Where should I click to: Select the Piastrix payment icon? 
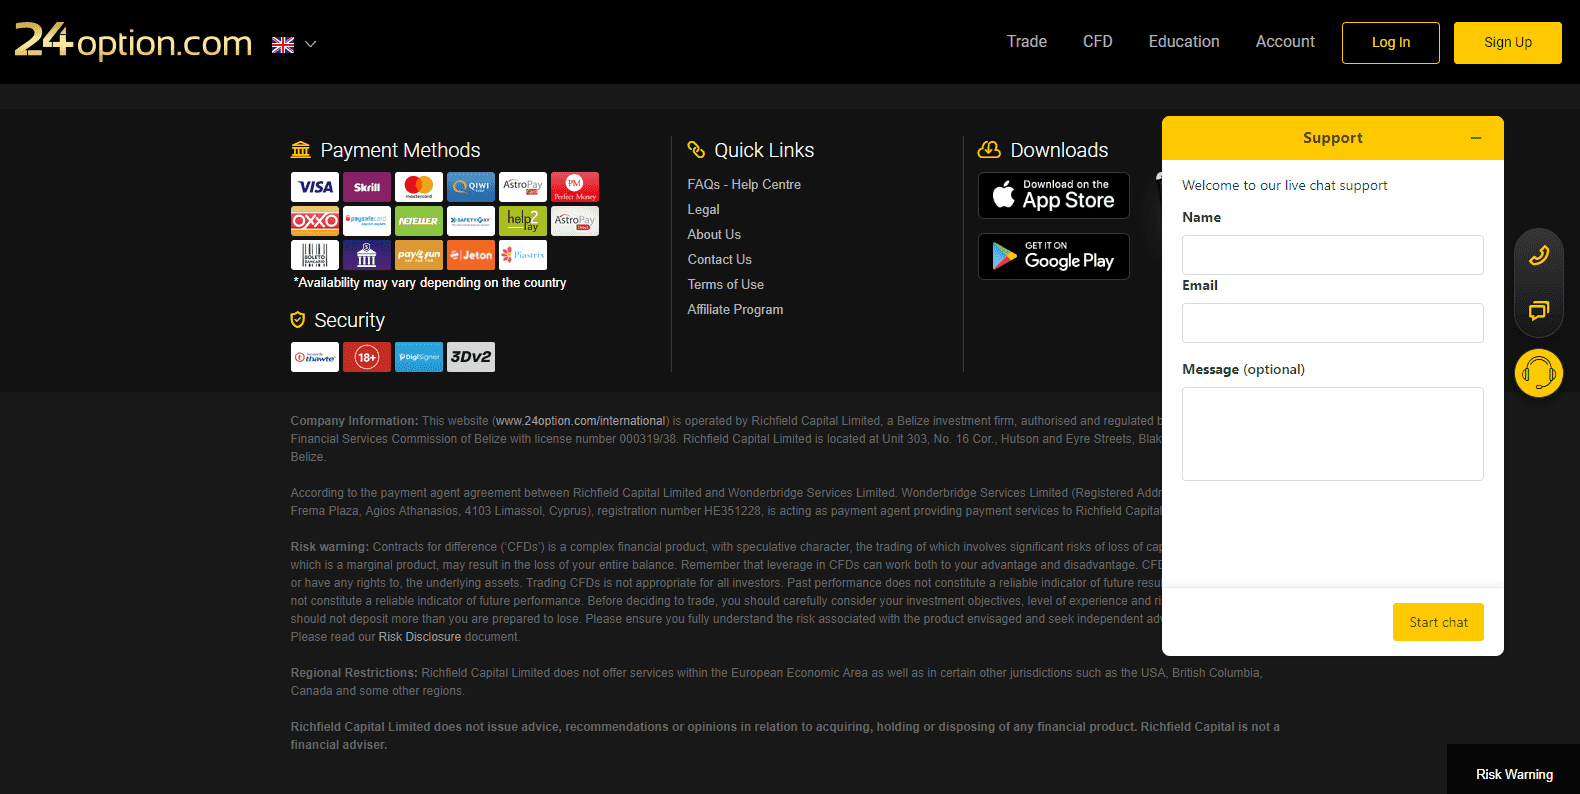point(523,255)
